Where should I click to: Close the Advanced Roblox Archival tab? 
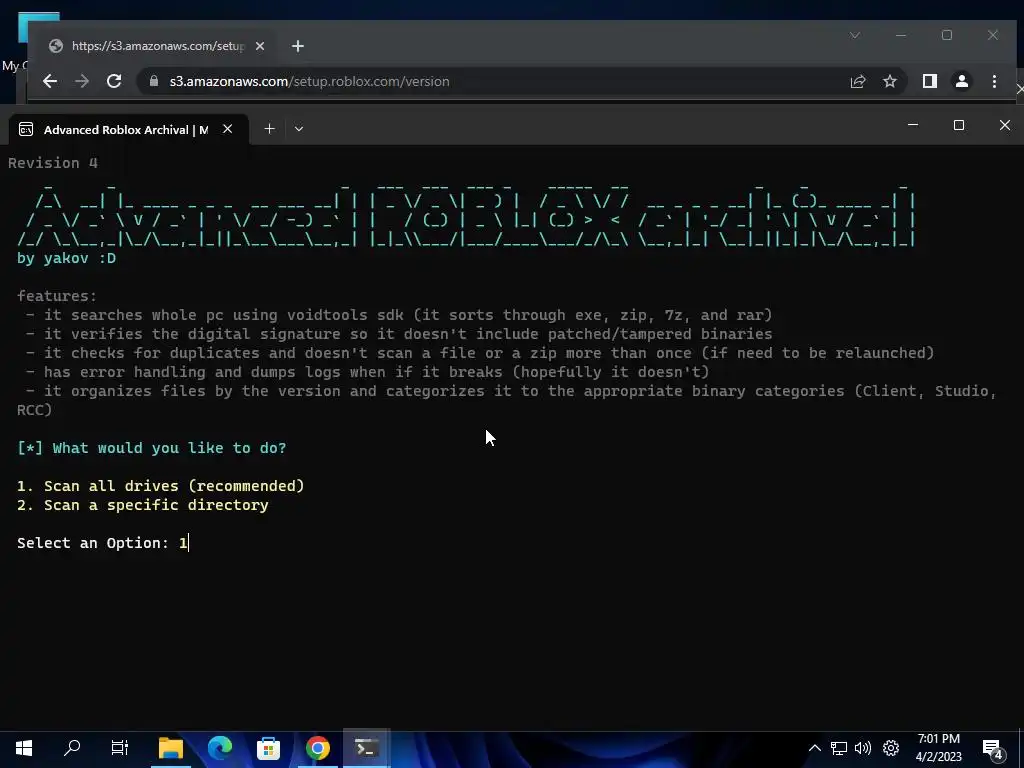point(227,129)
